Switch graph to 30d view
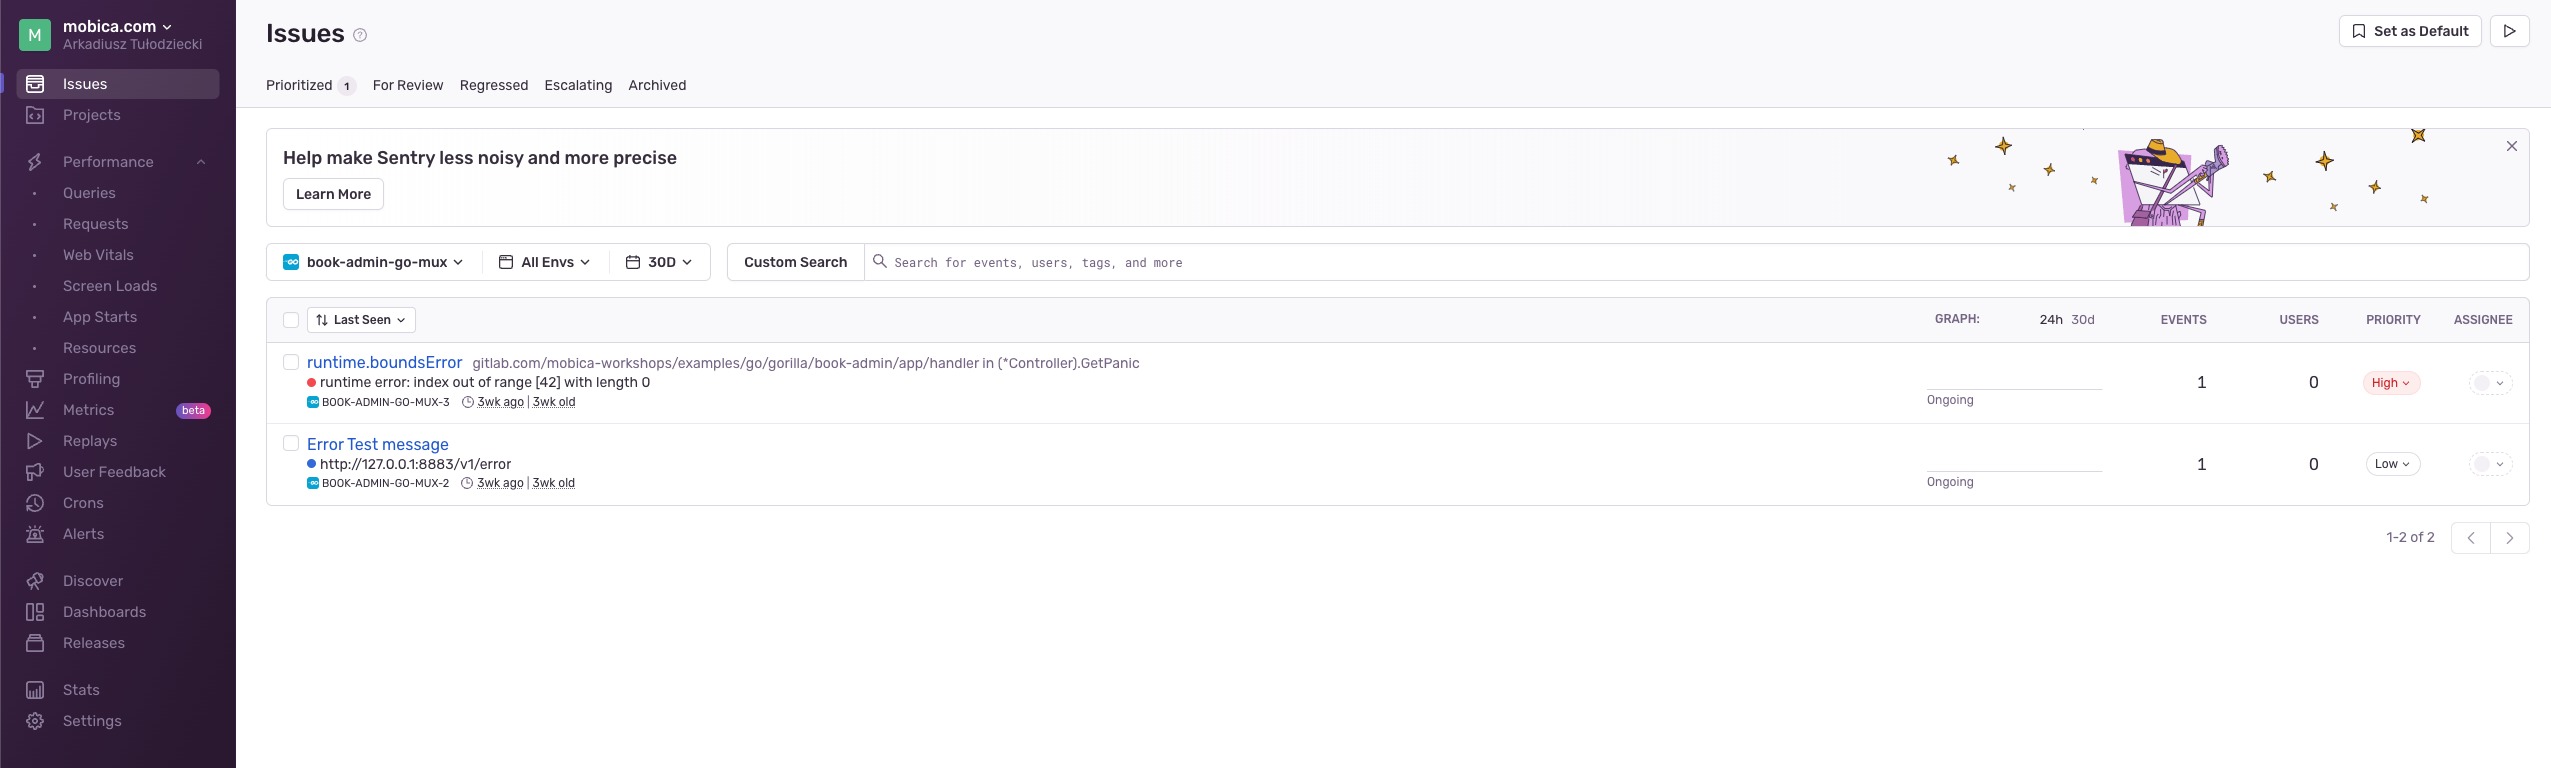2551x768 pixels. 2082,320
